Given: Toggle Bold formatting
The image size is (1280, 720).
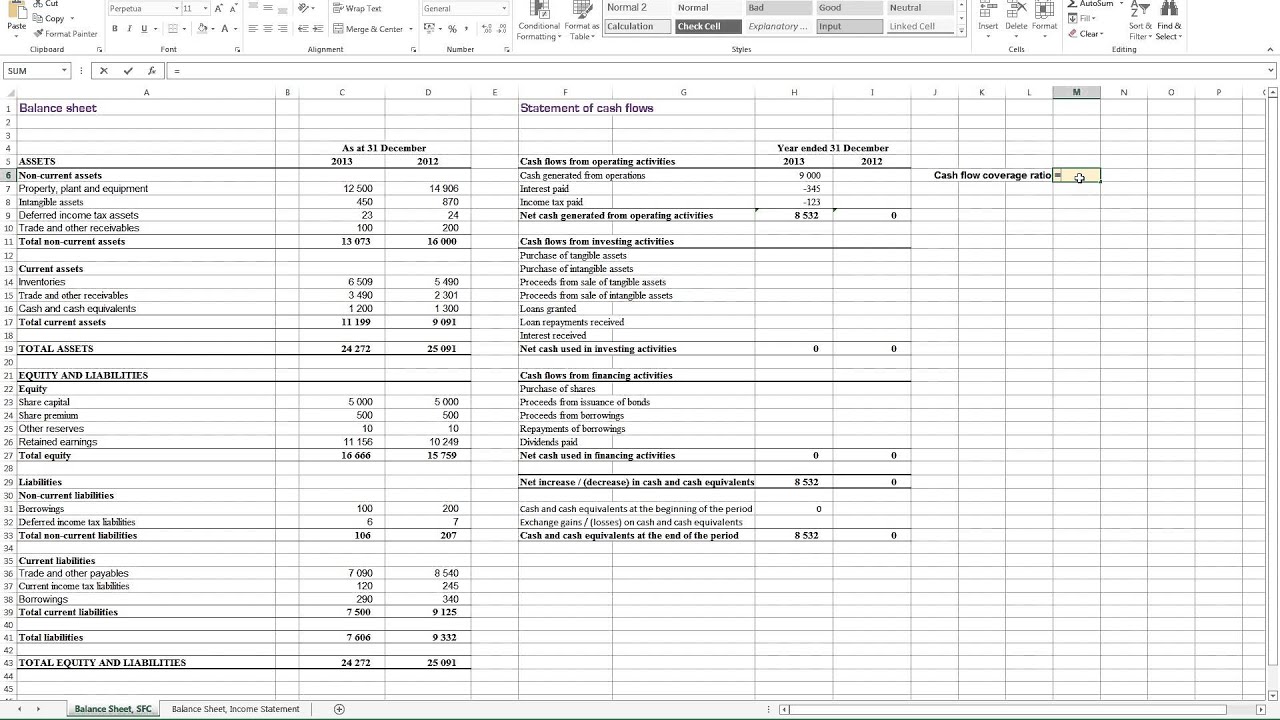Looking at the screenshot, I should click(115, 29).
